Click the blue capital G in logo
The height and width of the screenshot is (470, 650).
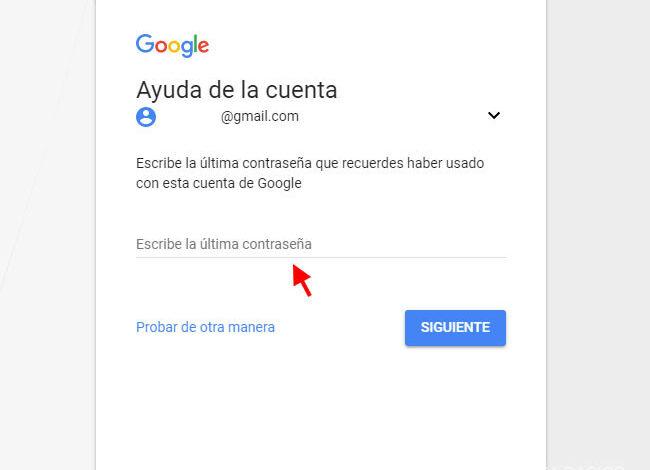pyautogui.click(x=145, y=43)
